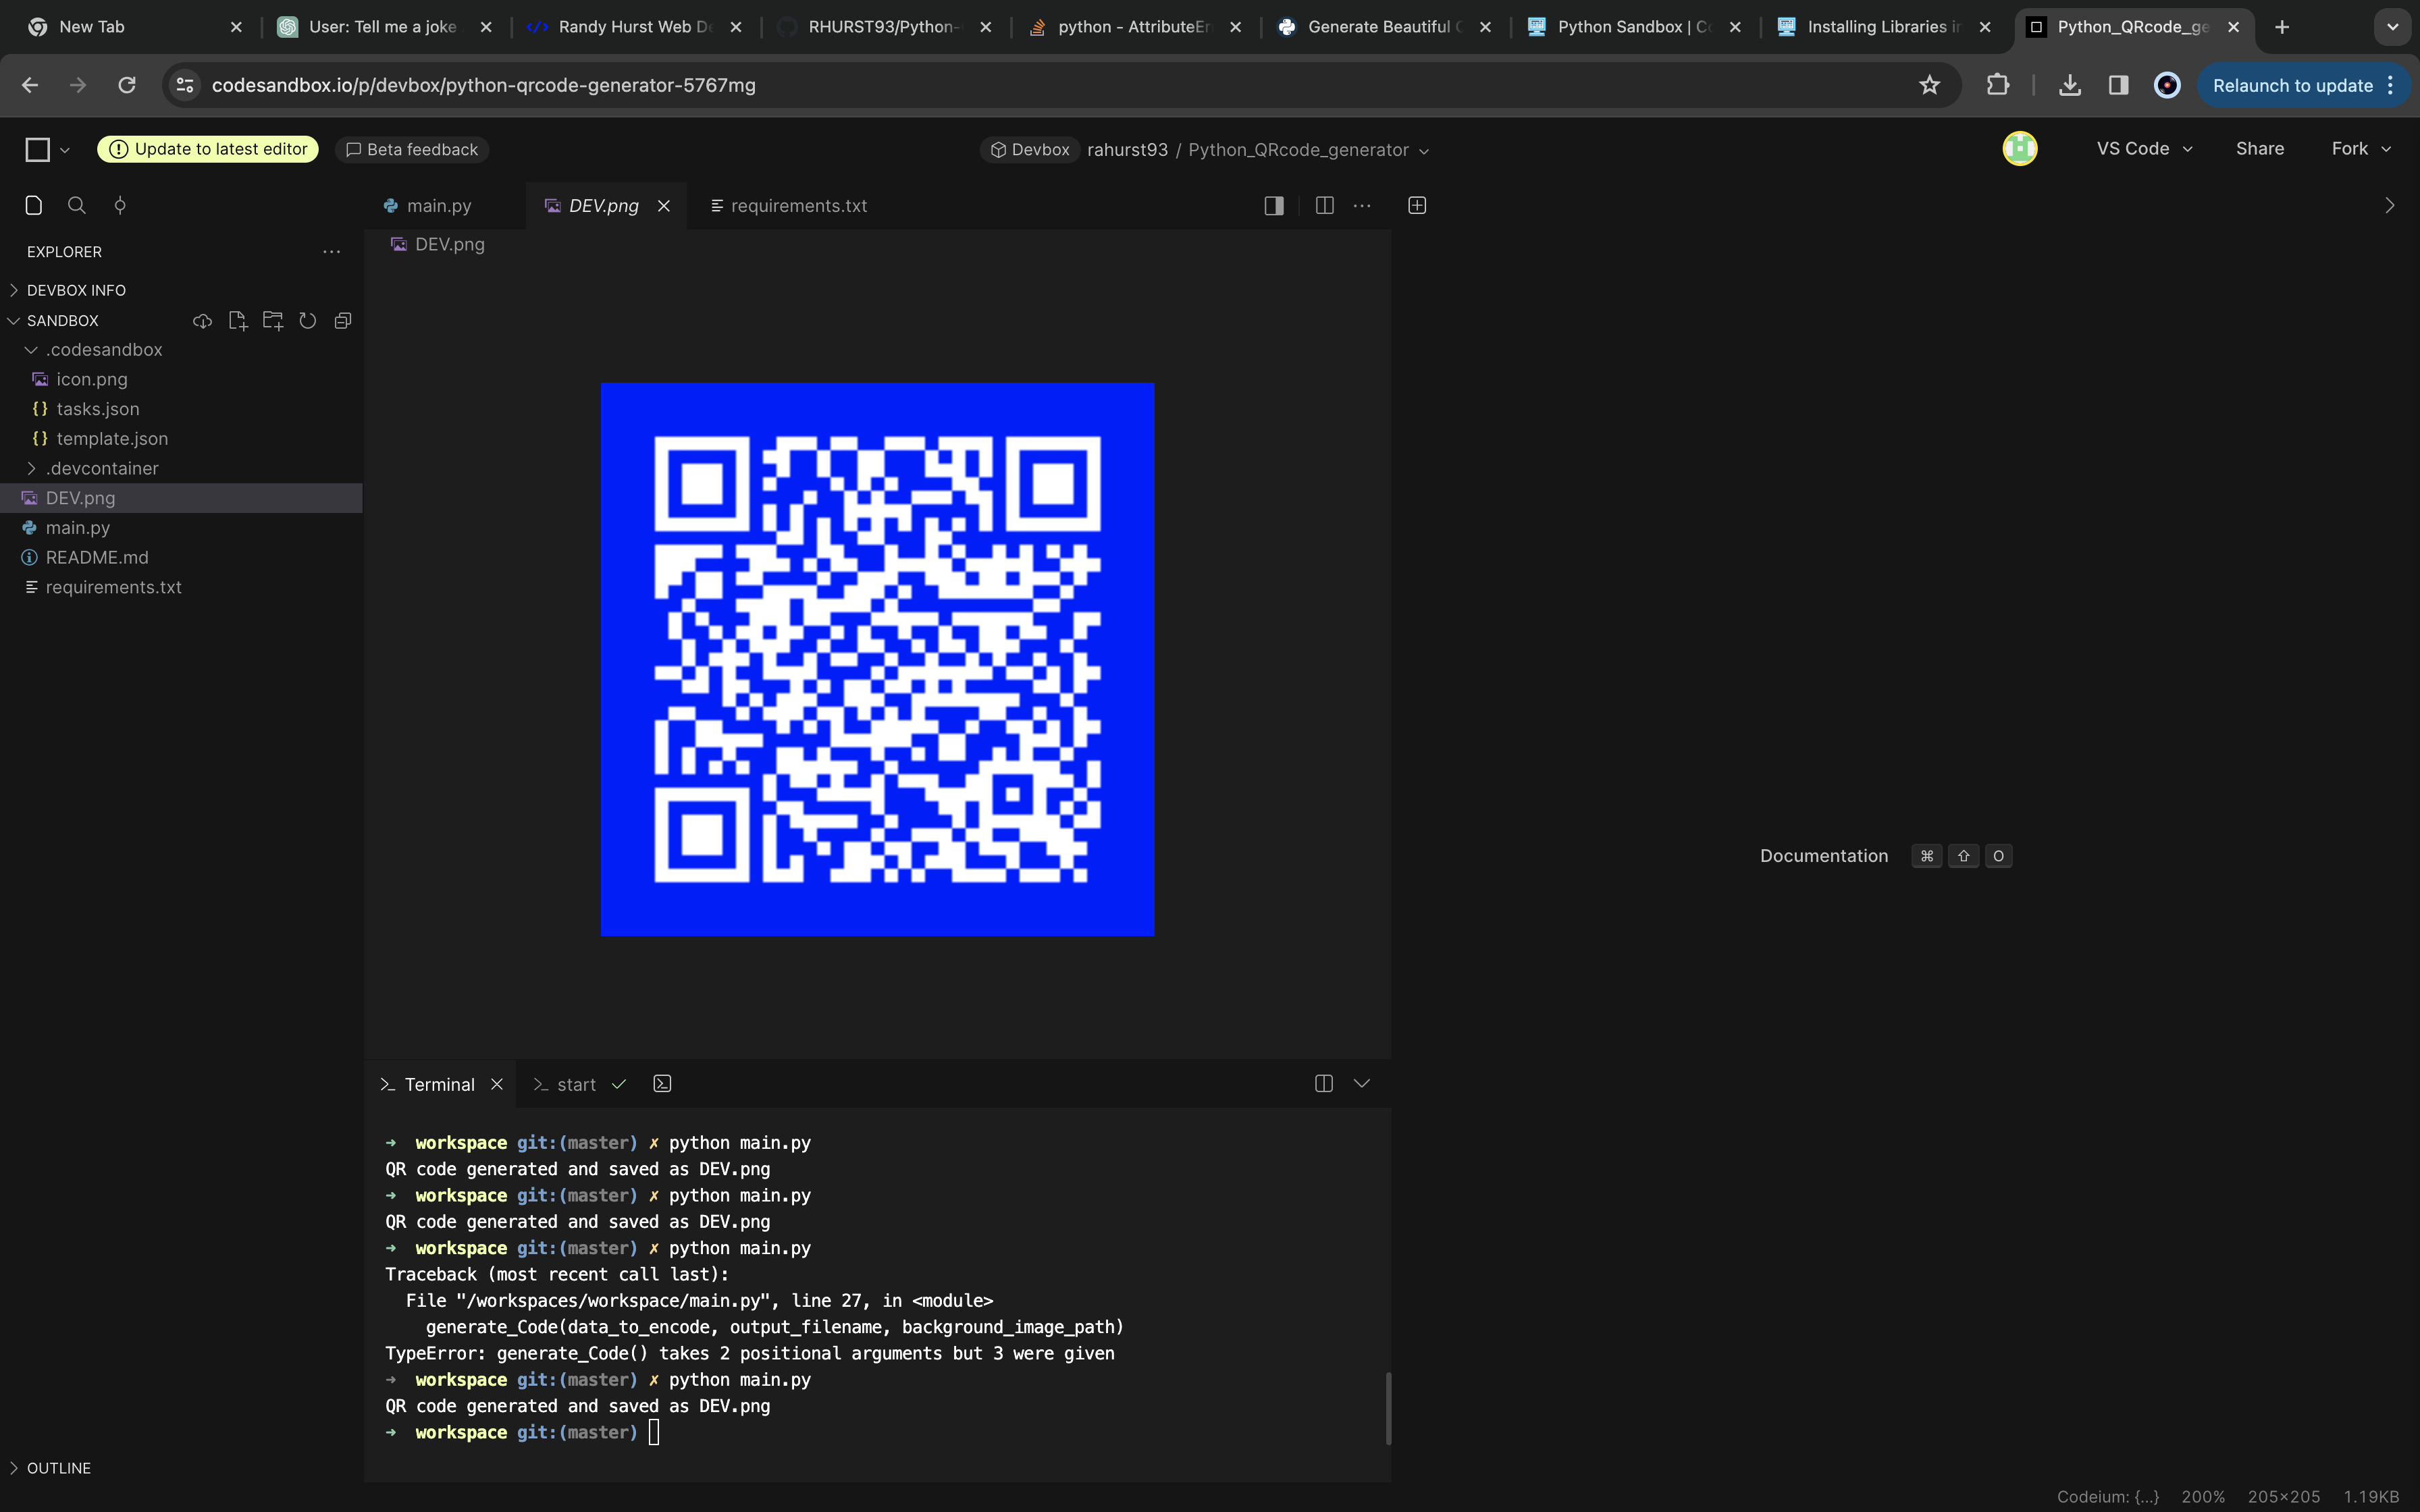
Task: Add new devtool panel plus icon
Action: tap(1417, 205)
